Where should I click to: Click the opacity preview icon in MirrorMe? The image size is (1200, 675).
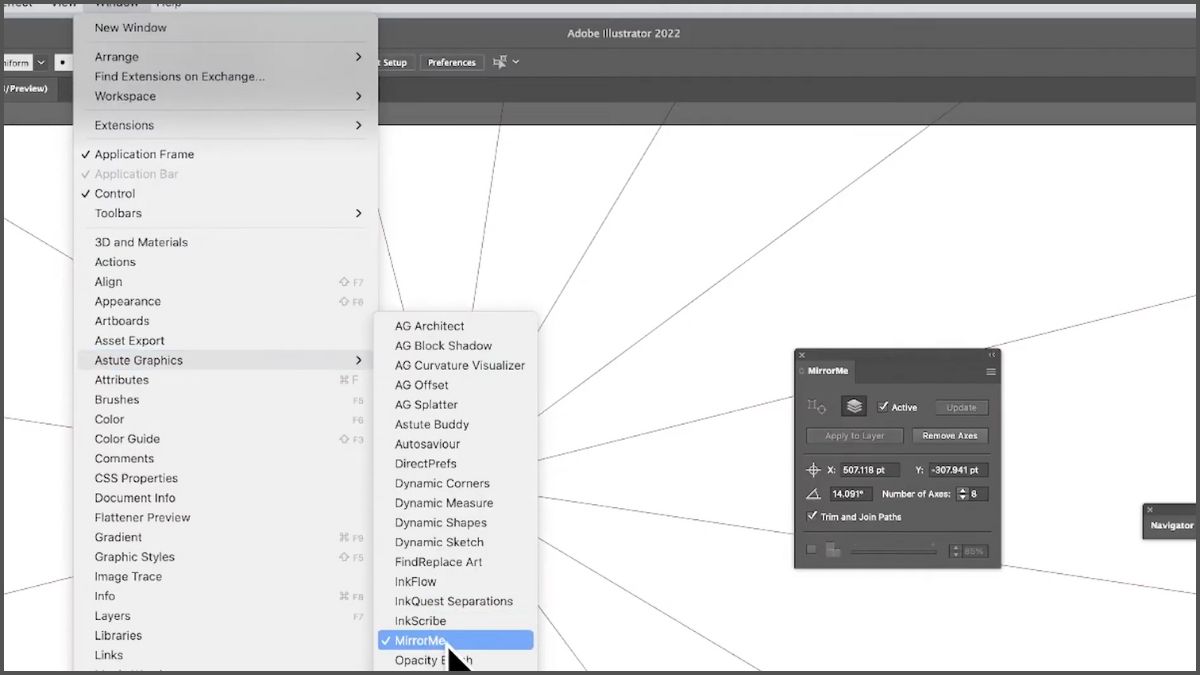click(833, 550)
